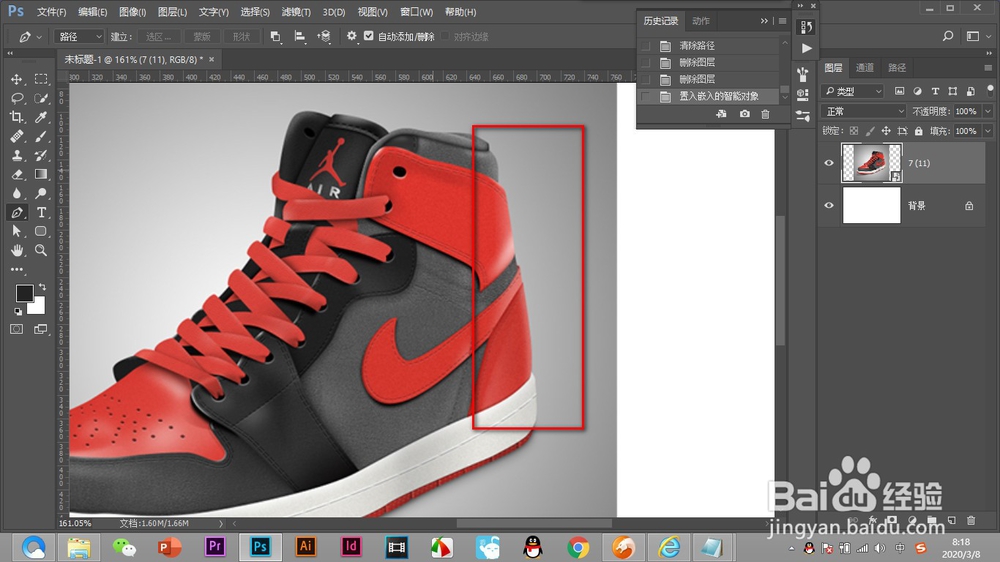Select the Horizontal Type tool
The height and width of the screenshot is (562, 1000).
[x=41, y=212]
